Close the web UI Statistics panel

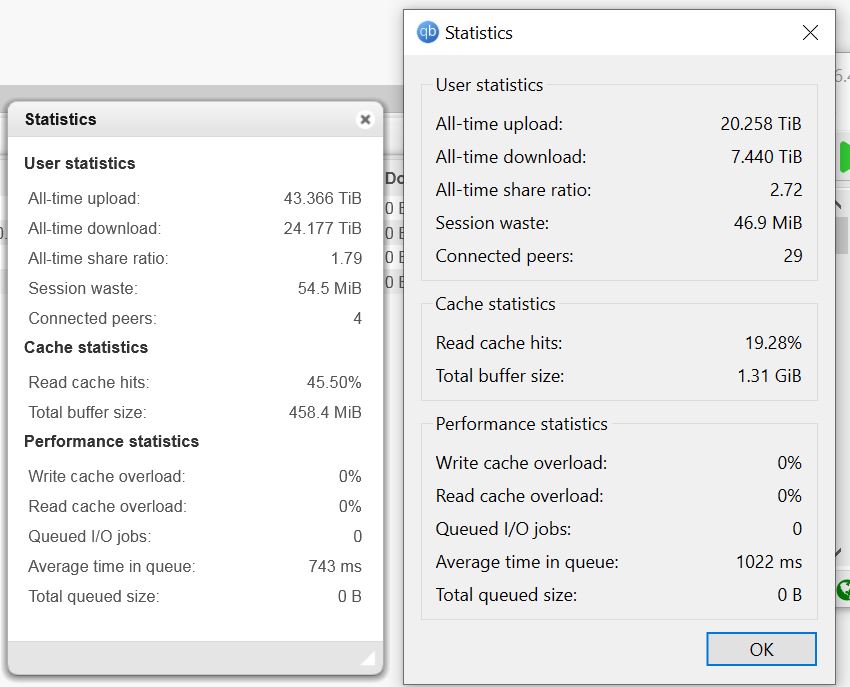[x=365, y=119]
